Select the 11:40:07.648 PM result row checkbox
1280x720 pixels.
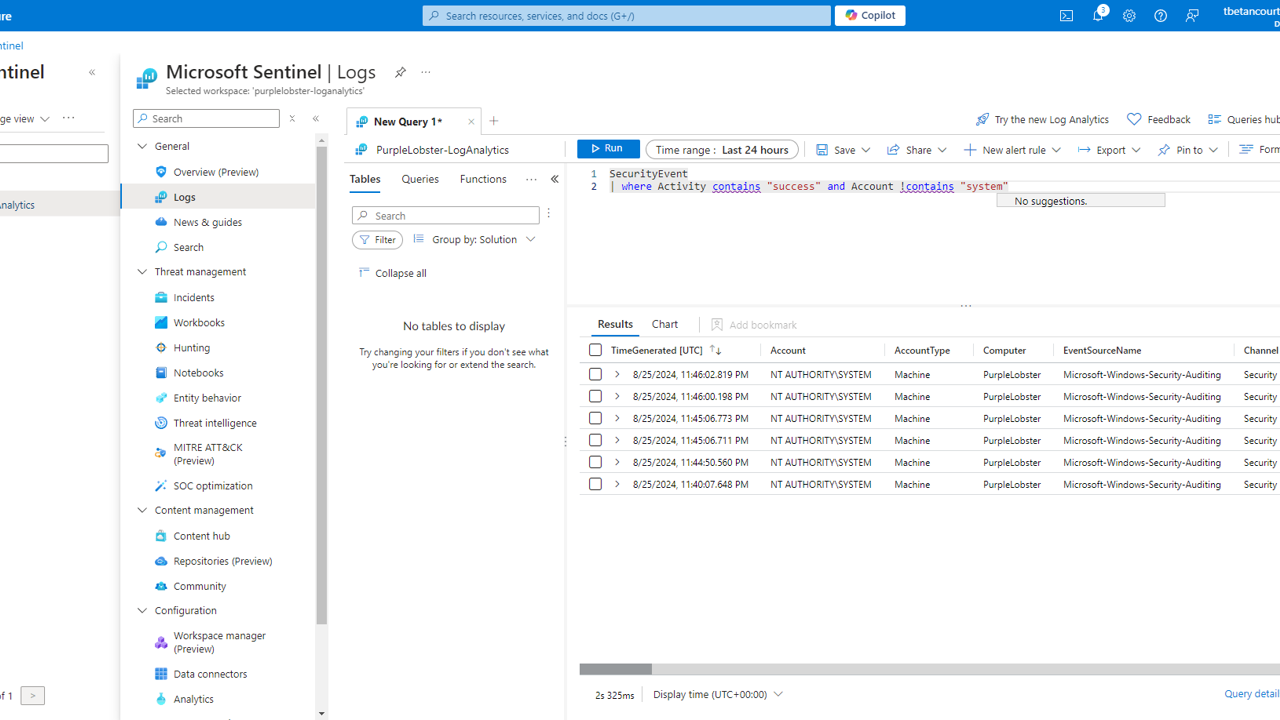595,484
